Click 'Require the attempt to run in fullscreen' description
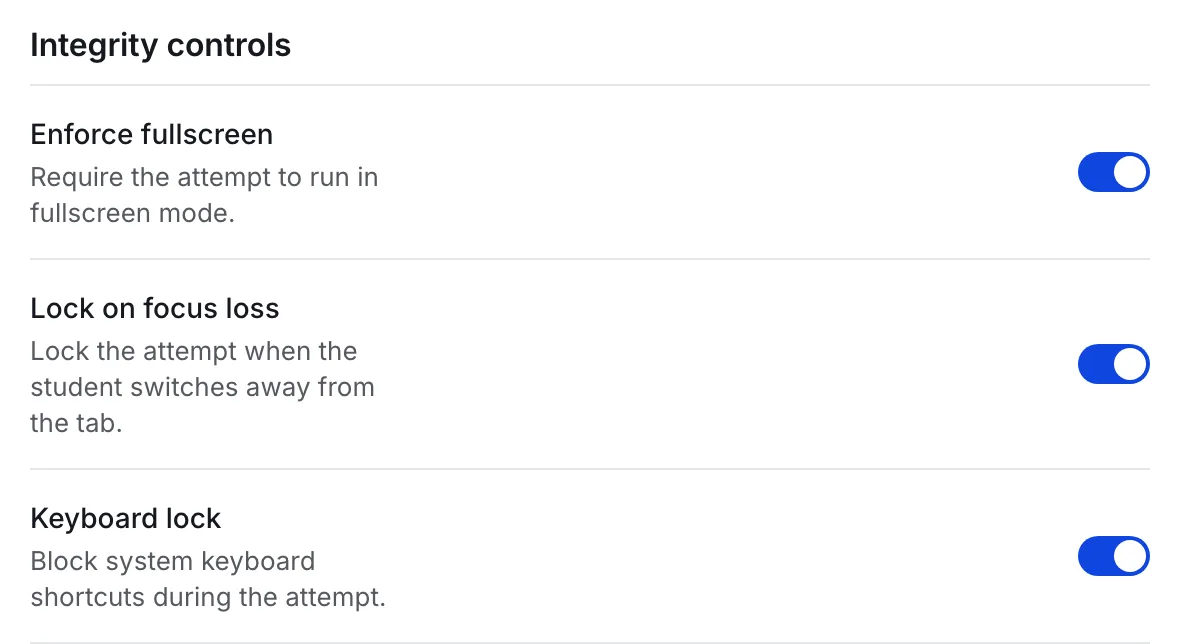 point(204,195)
